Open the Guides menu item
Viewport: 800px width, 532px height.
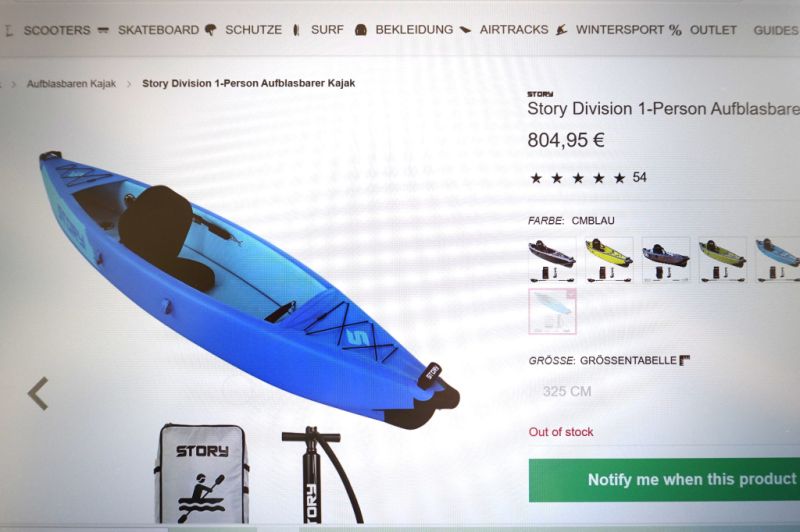776,31
